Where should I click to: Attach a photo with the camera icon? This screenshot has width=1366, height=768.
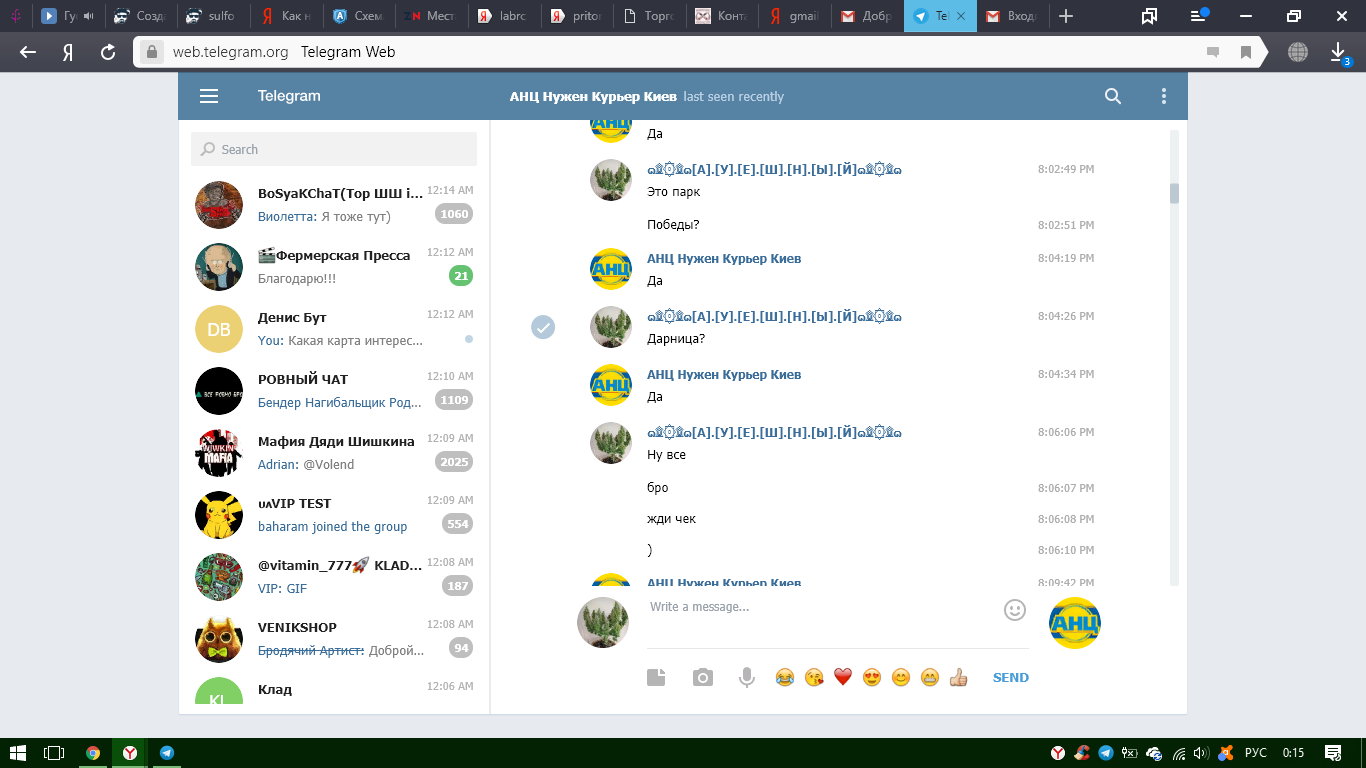coord(703,677)
